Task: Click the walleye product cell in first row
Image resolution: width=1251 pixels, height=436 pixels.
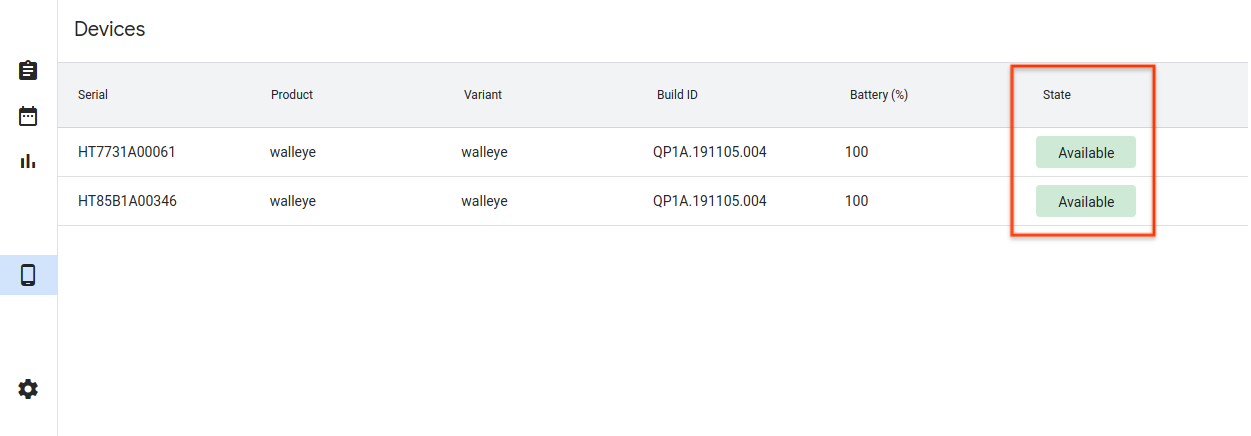Action: pyautogui.click(x=293, y=152)
